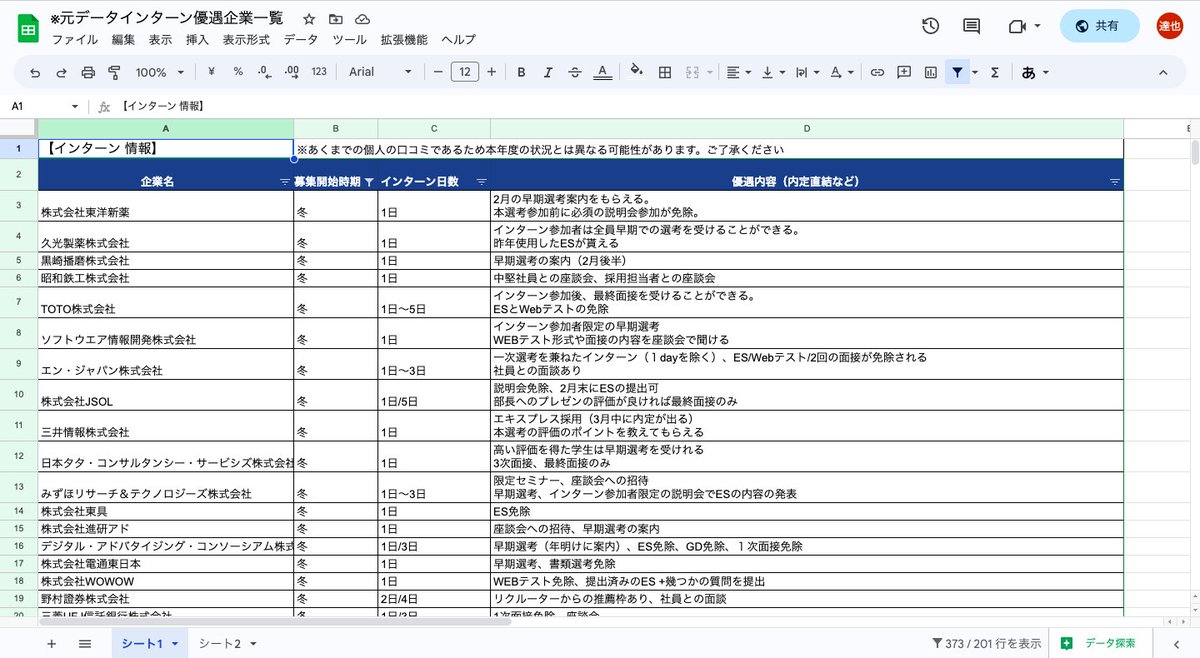Open the text color picker
1200x658 pixels.
pyautogui.click(x=602, y=72)
